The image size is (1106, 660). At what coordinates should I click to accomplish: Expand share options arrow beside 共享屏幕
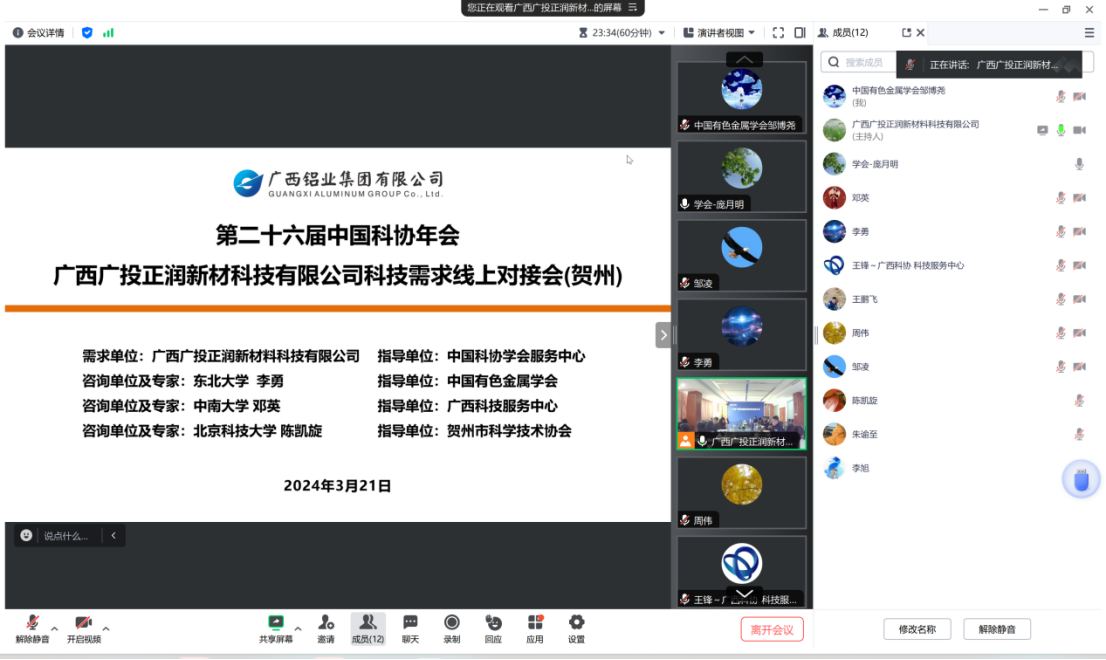tap(298, 628)
